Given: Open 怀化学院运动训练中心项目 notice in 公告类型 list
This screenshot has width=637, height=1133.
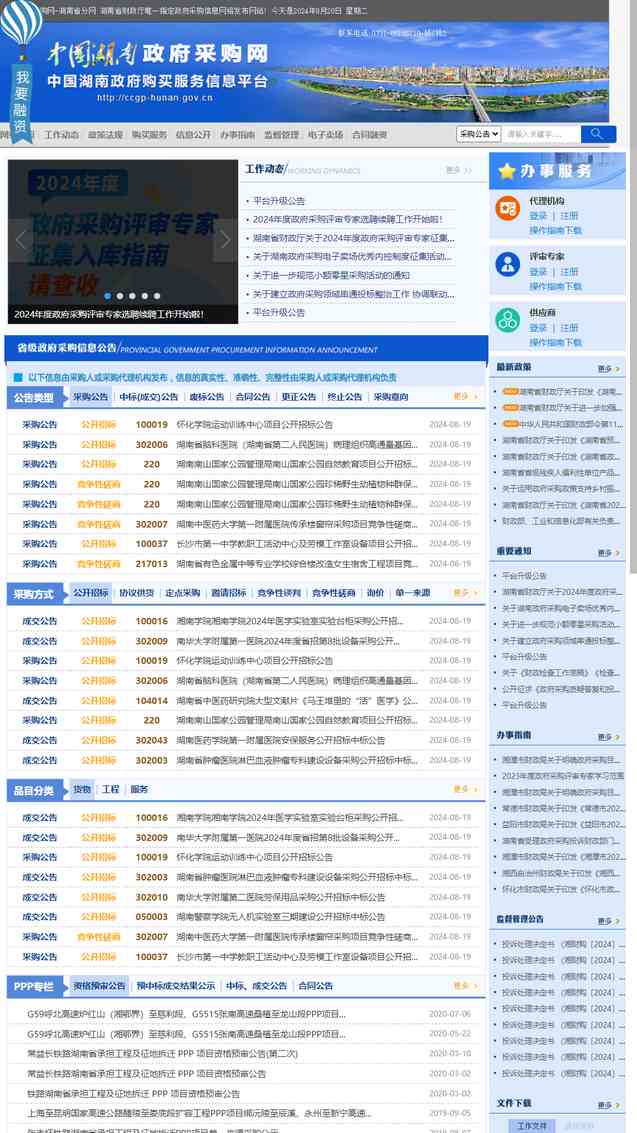Looking at the screenshot, I should point(254,425).
